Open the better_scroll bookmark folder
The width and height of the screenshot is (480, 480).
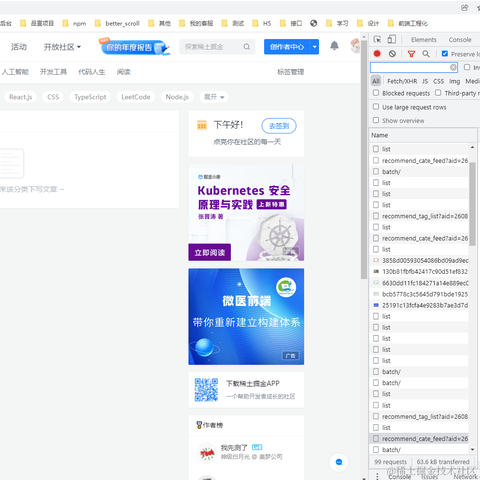pos(117,23)
